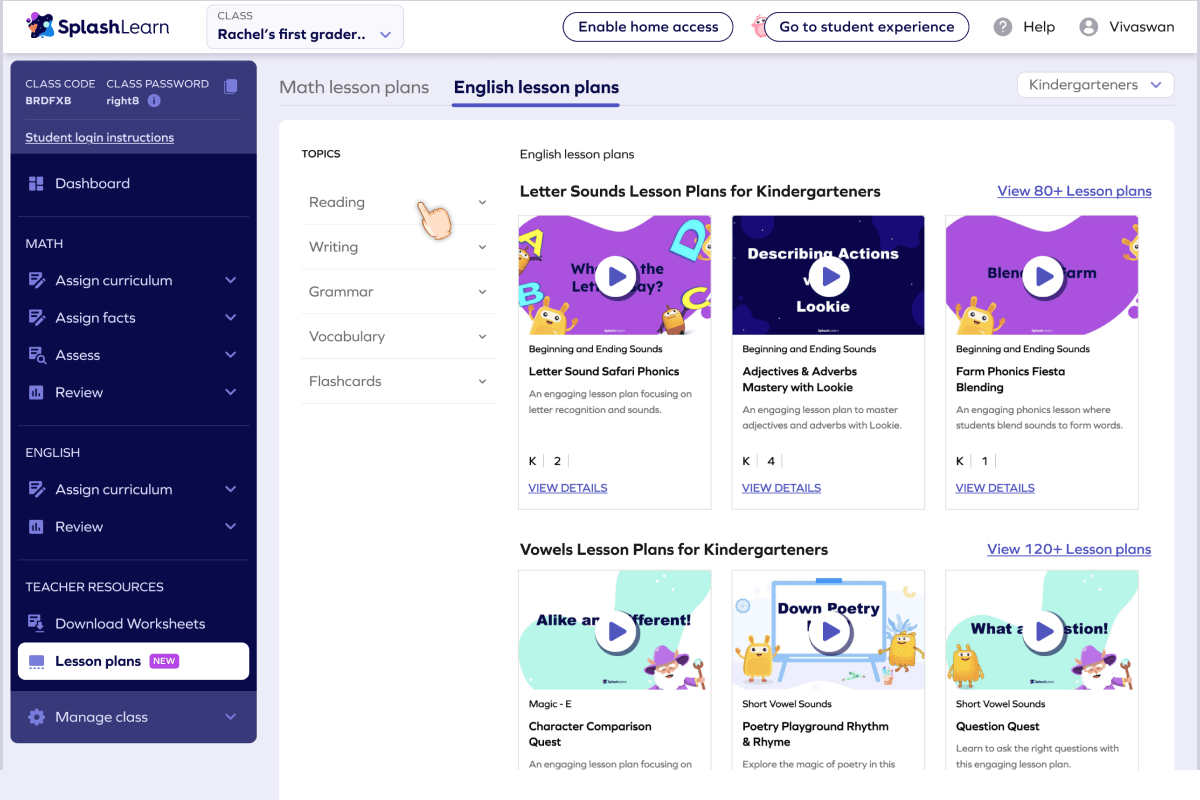Click View 120+ Lesson plans link
This screenshot has height=800, width=1200.
click(1069, 549)
